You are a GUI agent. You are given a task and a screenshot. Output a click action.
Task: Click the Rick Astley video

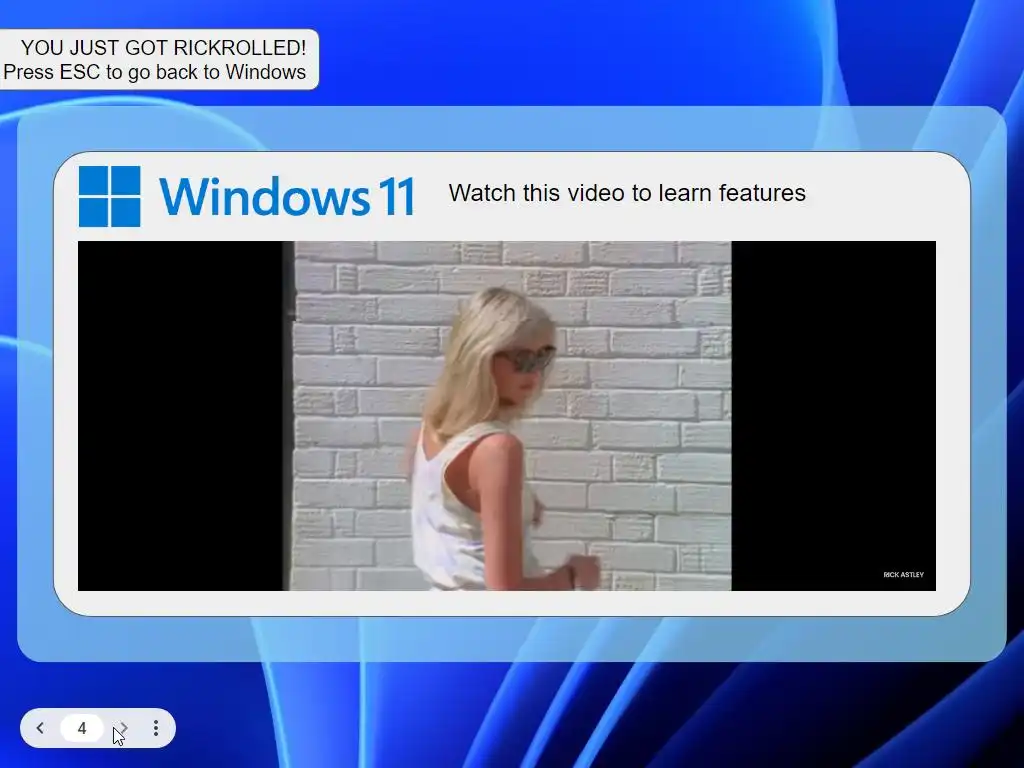[507, 416]
